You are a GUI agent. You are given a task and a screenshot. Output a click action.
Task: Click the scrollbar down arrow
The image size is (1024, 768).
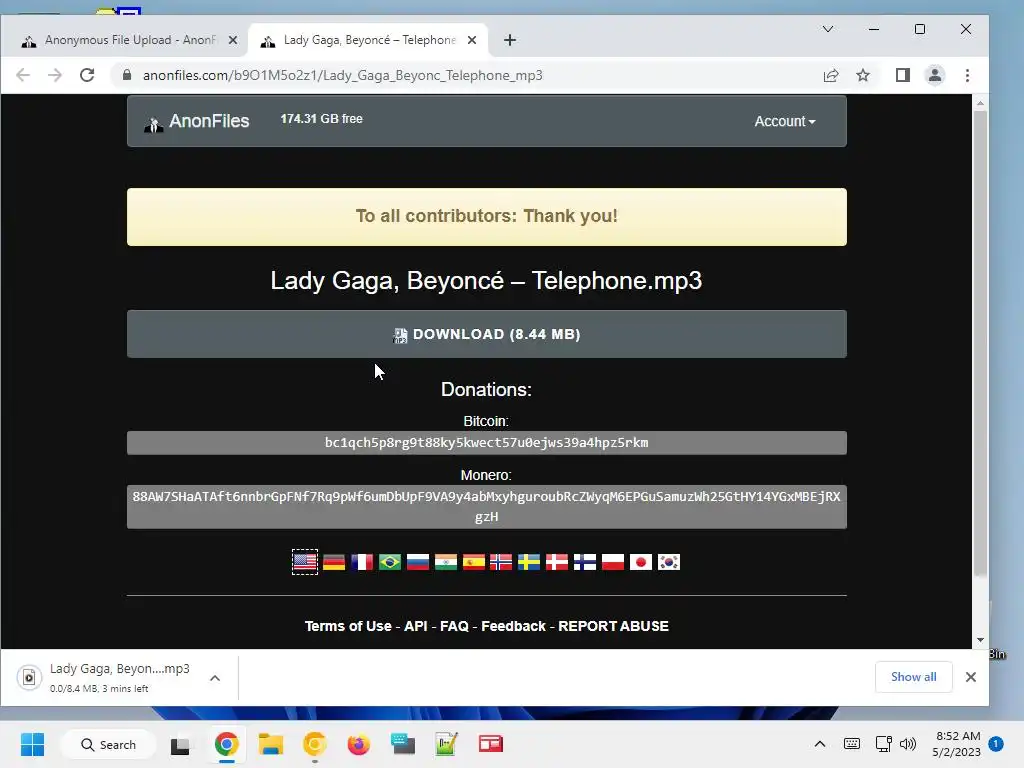(980, 640)
